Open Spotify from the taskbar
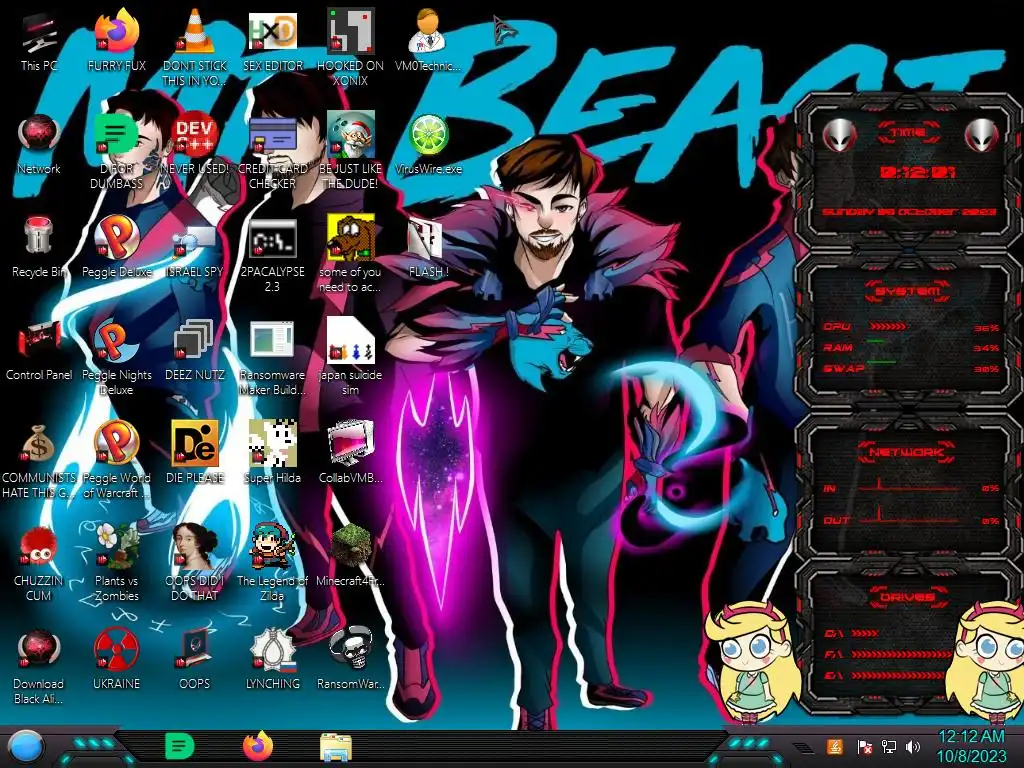This screenshot has width=1024, height=768. [x=179, y=746]
